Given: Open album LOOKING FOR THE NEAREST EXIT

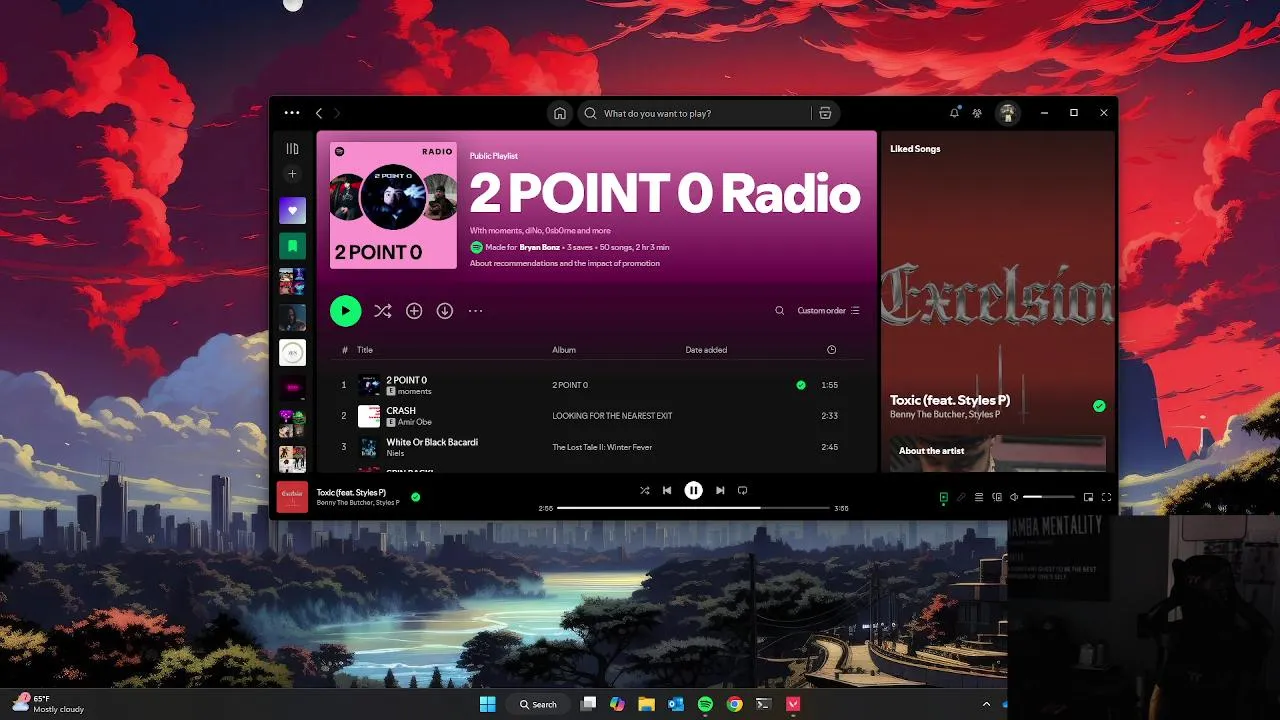Looking at the screenshot, I should pos(612,416).
